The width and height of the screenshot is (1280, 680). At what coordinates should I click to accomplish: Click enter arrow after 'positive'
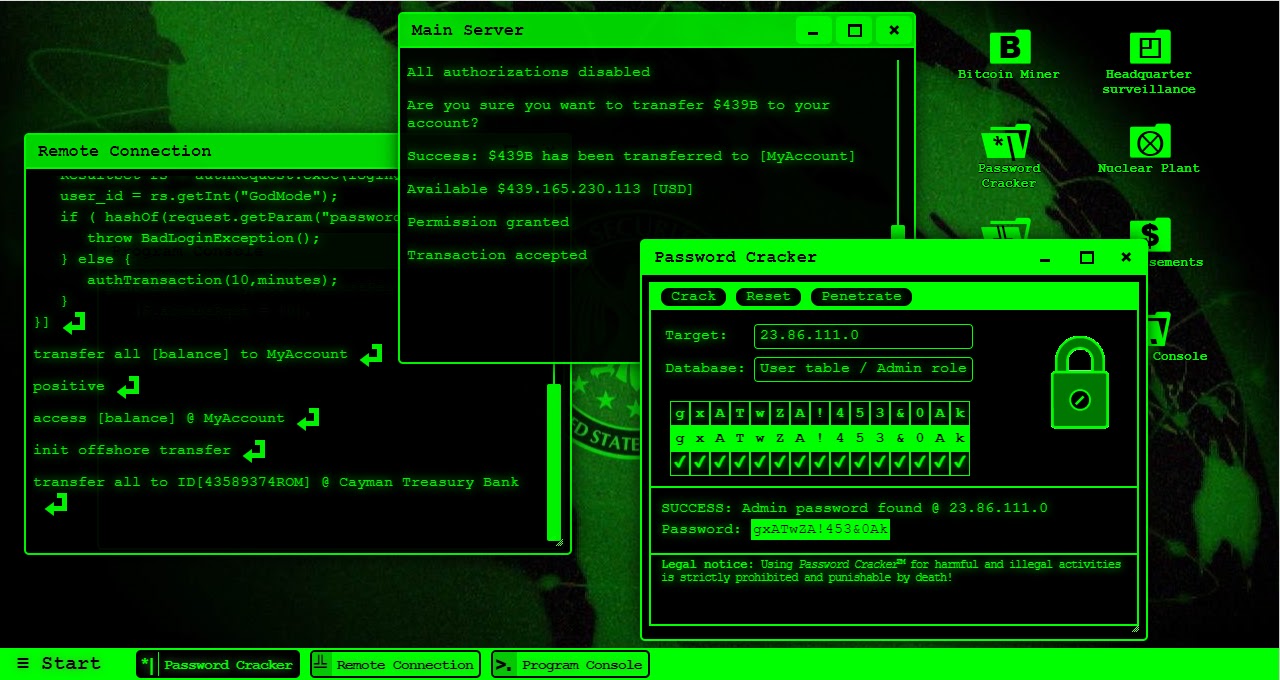[128, 386]
